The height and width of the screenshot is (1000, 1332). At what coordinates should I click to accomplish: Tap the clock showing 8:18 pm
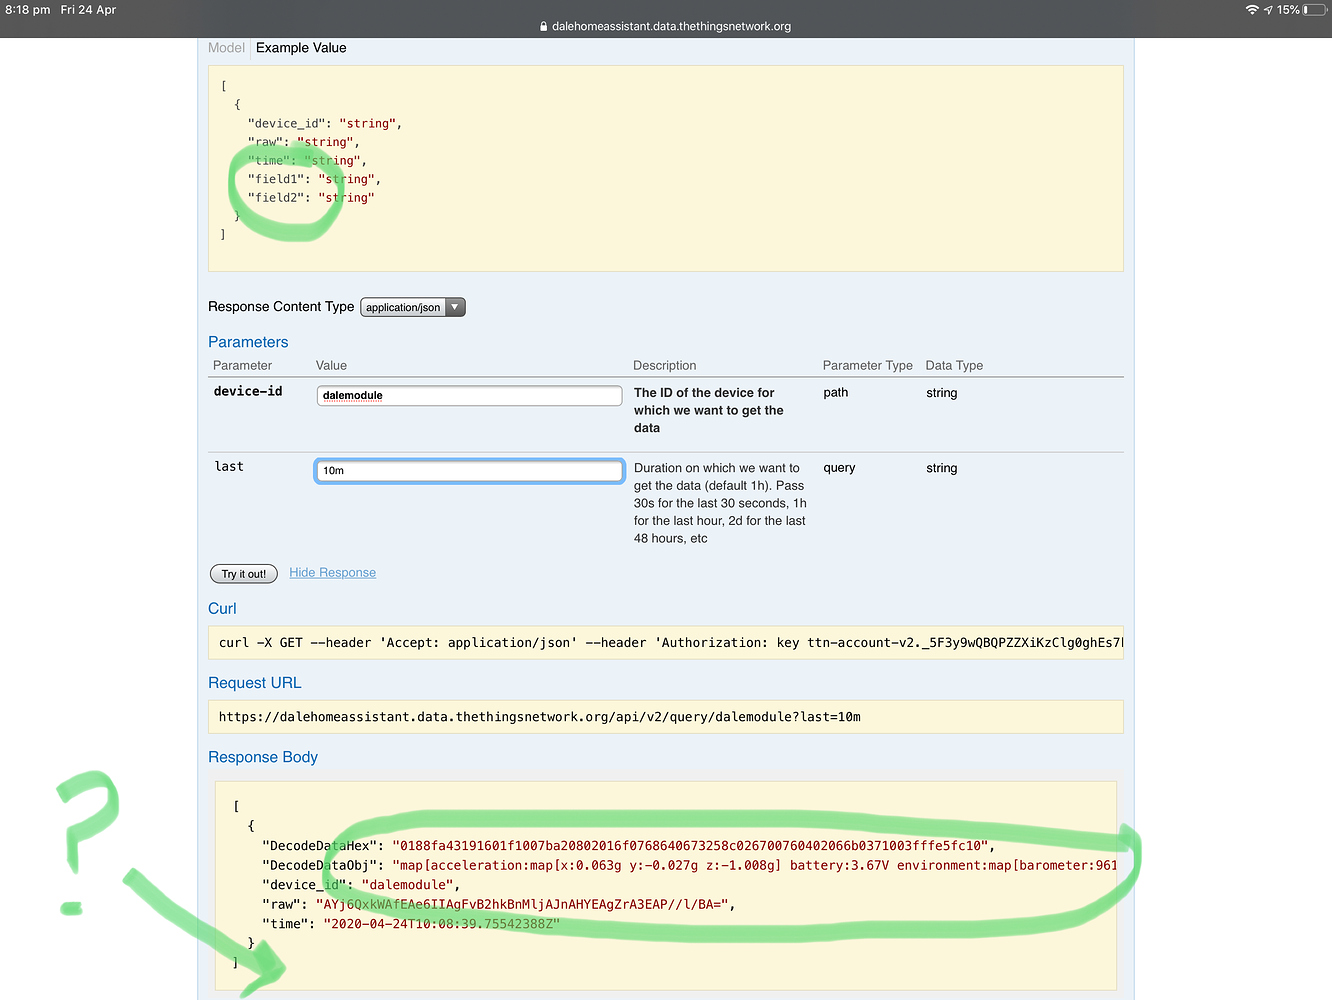coord(27,9)
